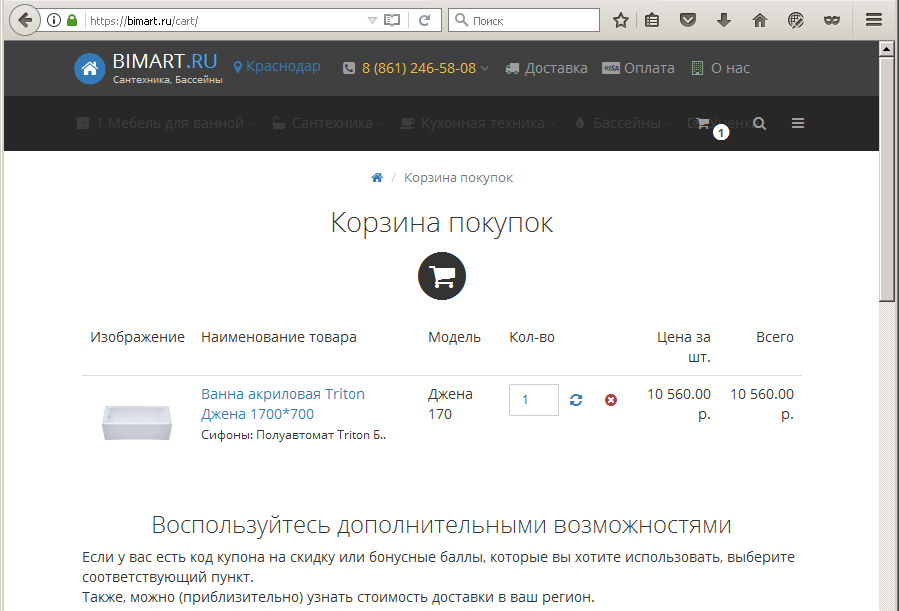
Task: Open site navigation hamburger icon
Action: (798, 123)
